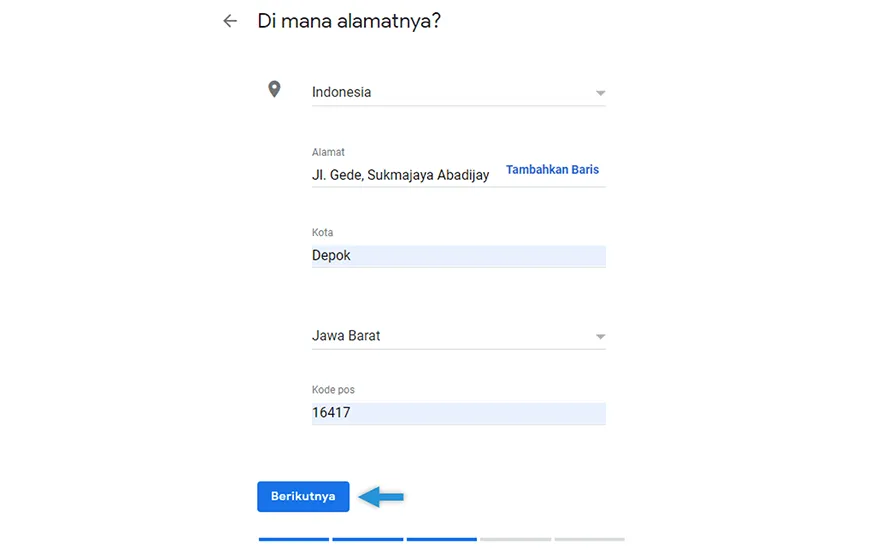Expand the country dropdown arrow
The height and width of the screenshot is (551, 889).
click(600, 93)
